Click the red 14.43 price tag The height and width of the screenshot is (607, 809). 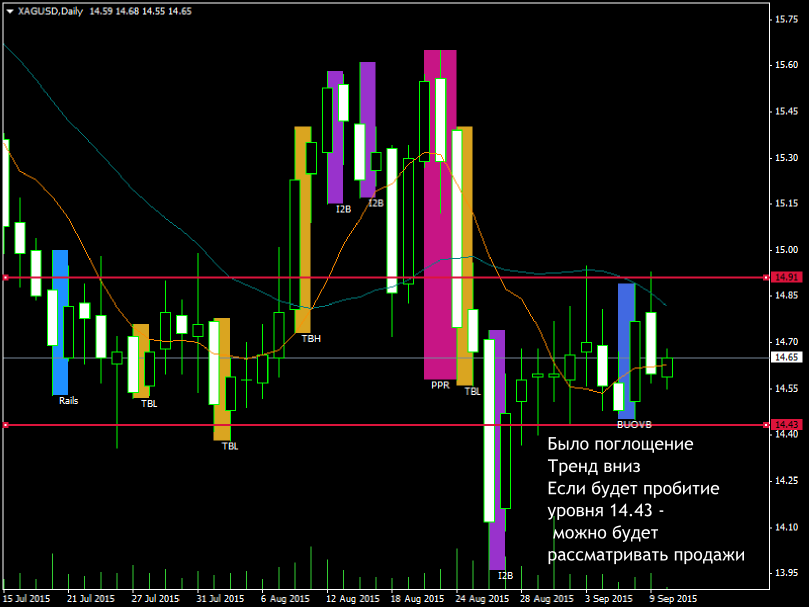coord(786,425)
